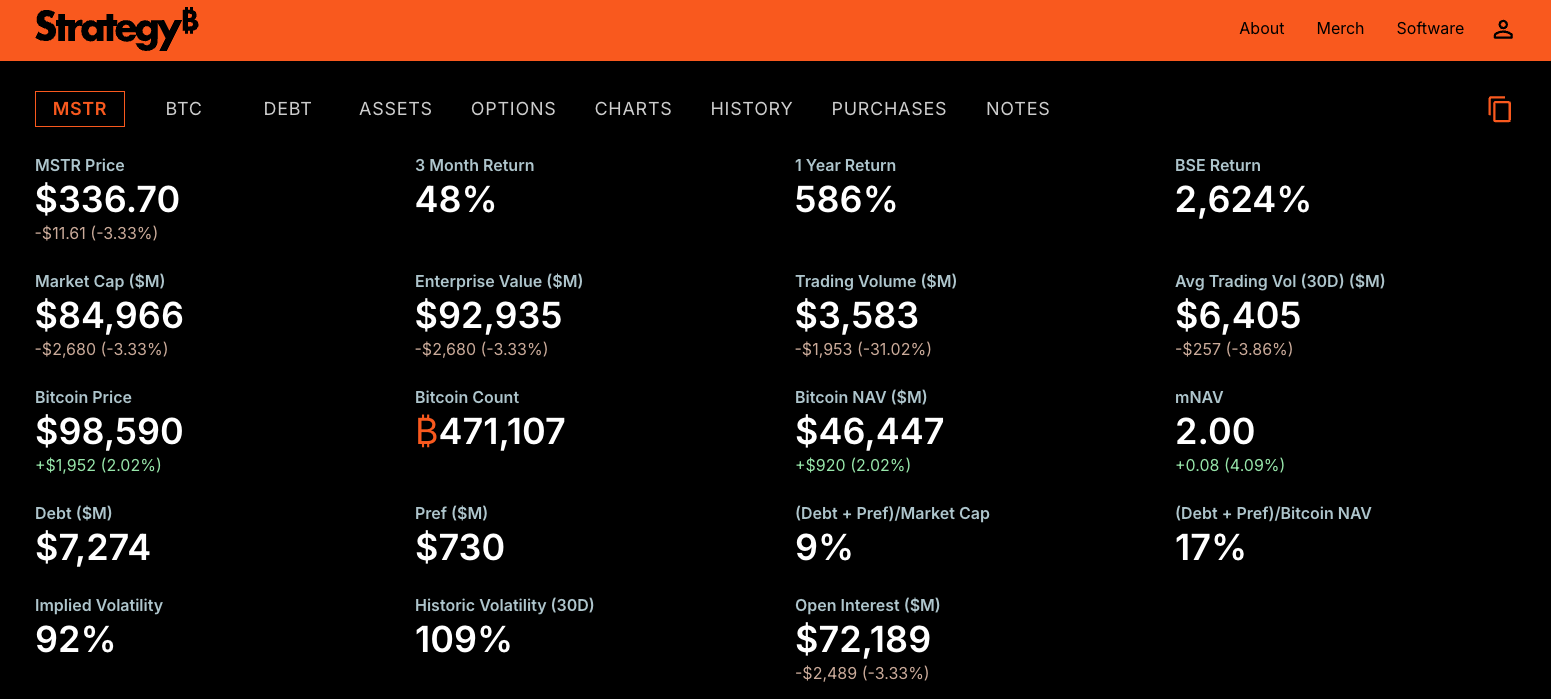This screenshot has height=699, width=1551.
Task: Click the Open Interest value $72,189
Action: point(863,639)
